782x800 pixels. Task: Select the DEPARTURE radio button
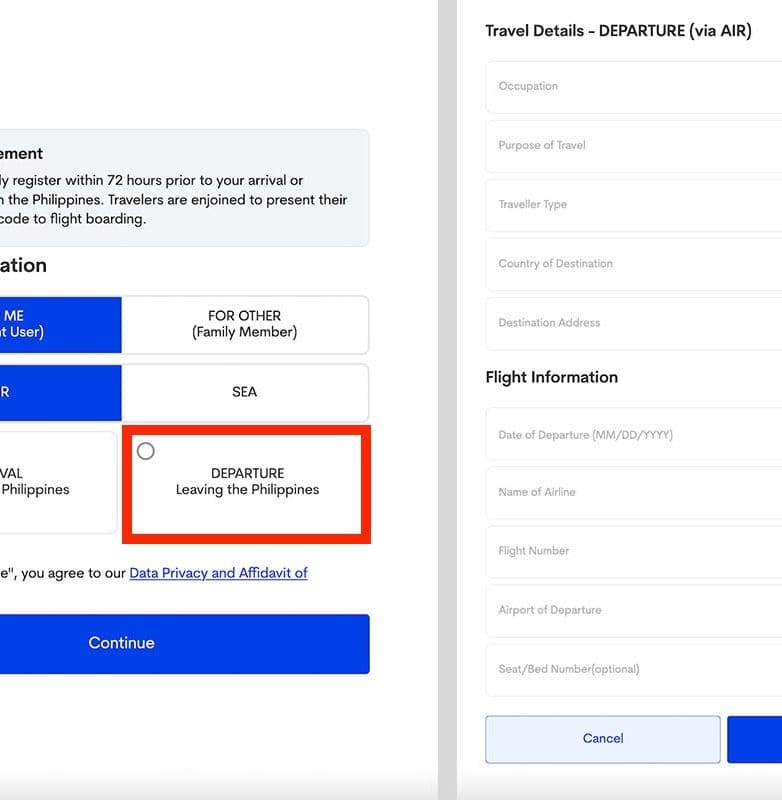(146, 451)
